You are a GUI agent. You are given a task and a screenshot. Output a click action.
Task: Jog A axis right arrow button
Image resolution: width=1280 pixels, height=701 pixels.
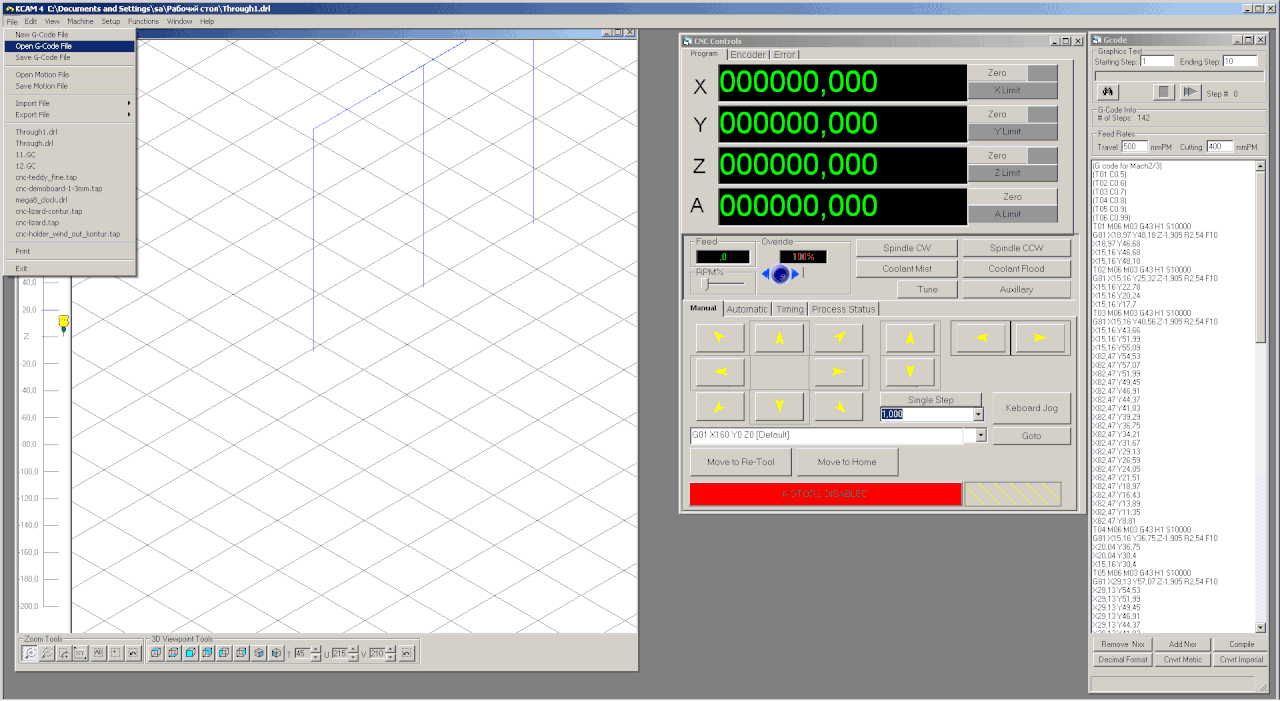point(1039,338)
